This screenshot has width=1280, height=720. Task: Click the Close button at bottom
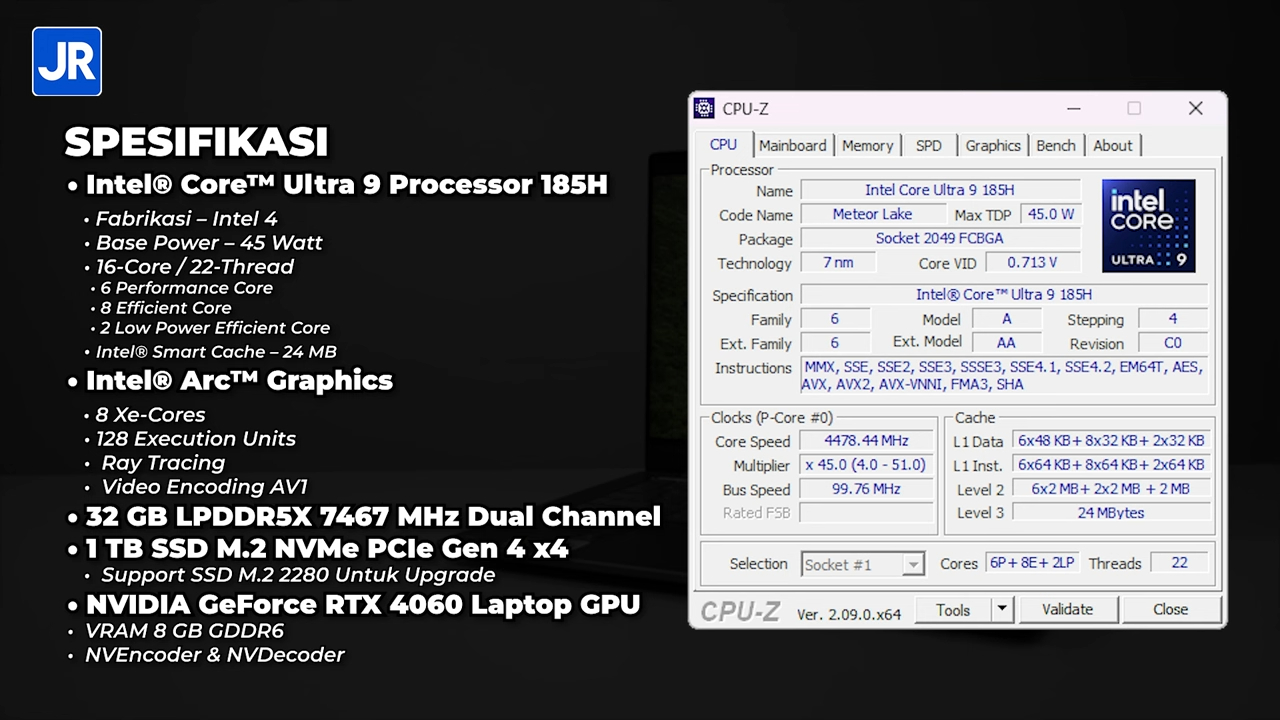coord(1170,610)
